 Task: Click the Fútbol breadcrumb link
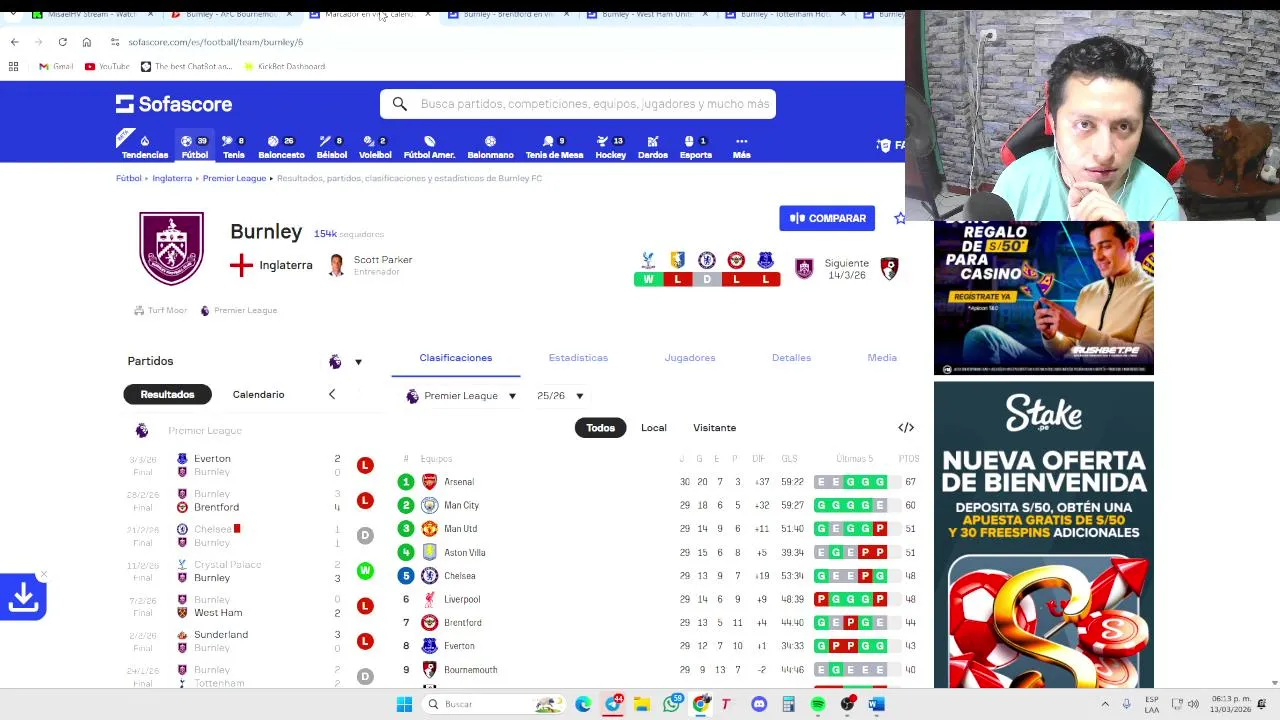tap(128, 178)
